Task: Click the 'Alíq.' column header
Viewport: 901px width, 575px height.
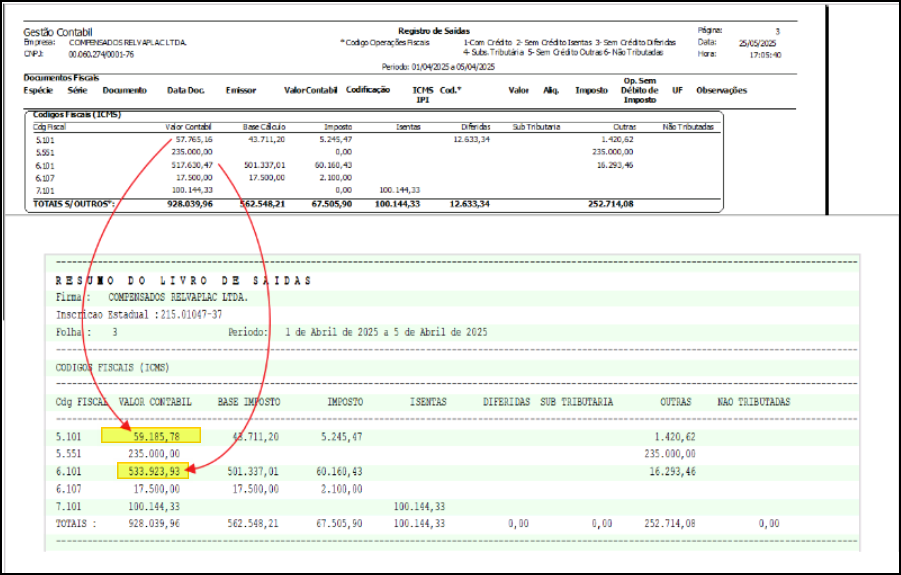Action: pyautogui.click(x=551, y=90)
